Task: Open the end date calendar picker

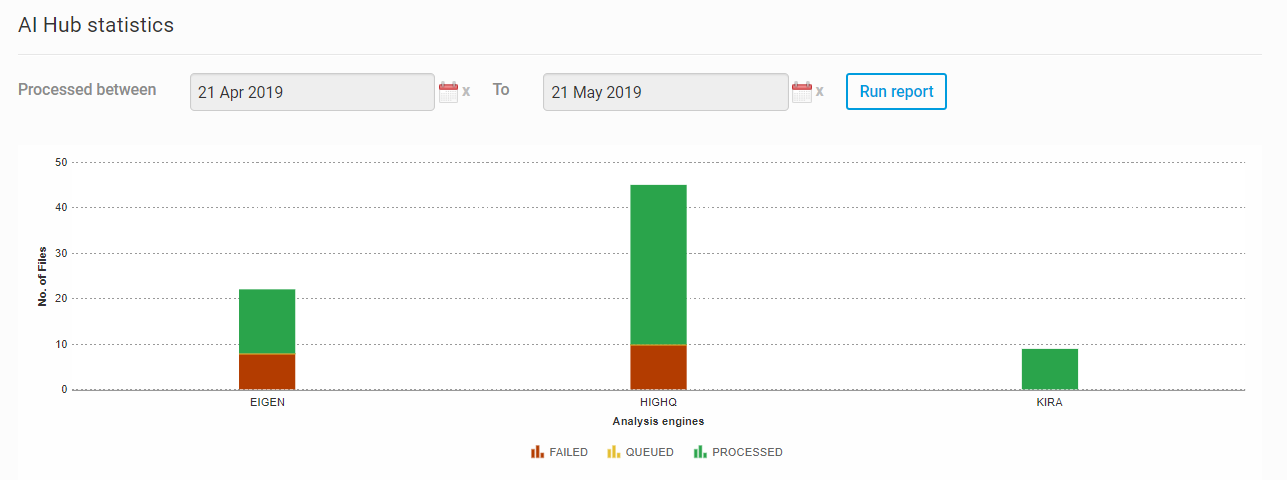Action: 801,92
